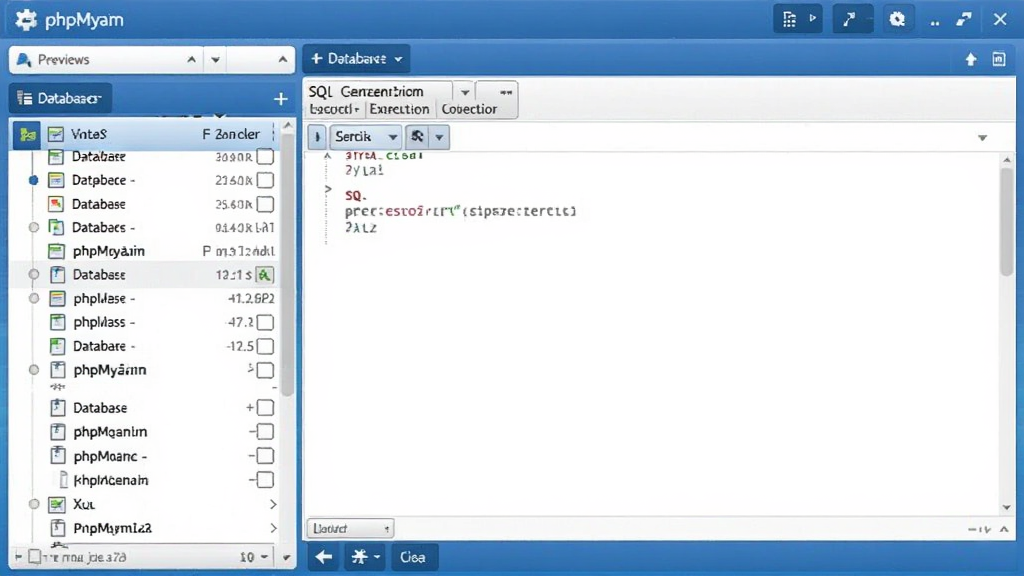The height and width of the screenshot is (576, 1024).
Task: Tick the checkbox in Datpbece 21.60 row
Action: 265,180
